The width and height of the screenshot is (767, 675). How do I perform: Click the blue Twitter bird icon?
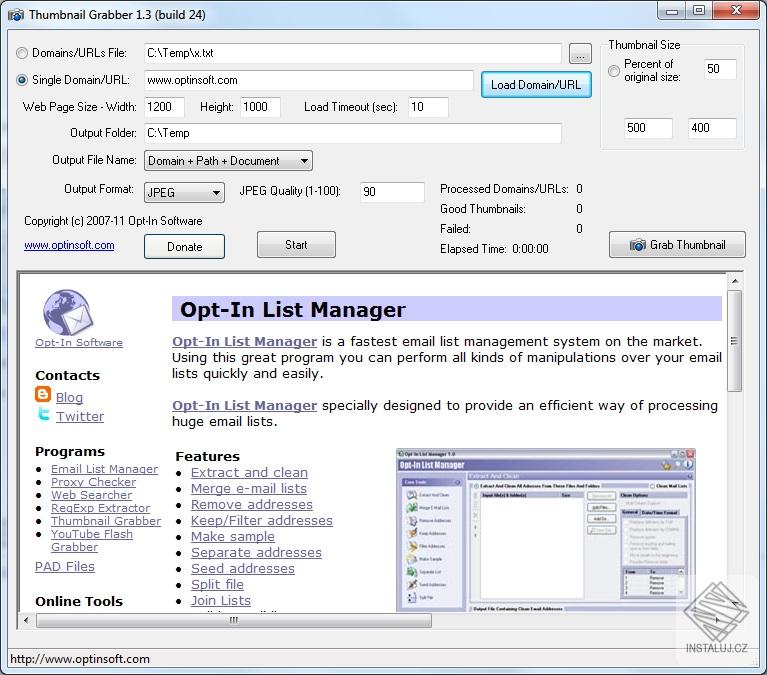click(44, 414)
